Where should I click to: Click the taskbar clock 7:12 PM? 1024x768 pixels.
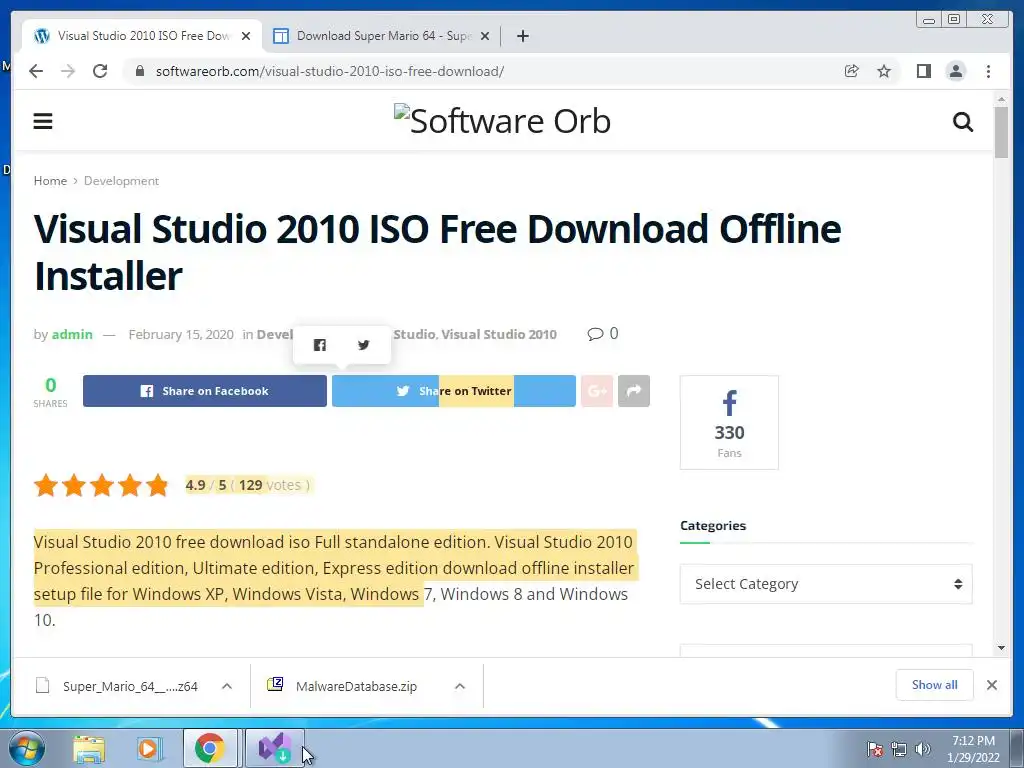(973, 749)
